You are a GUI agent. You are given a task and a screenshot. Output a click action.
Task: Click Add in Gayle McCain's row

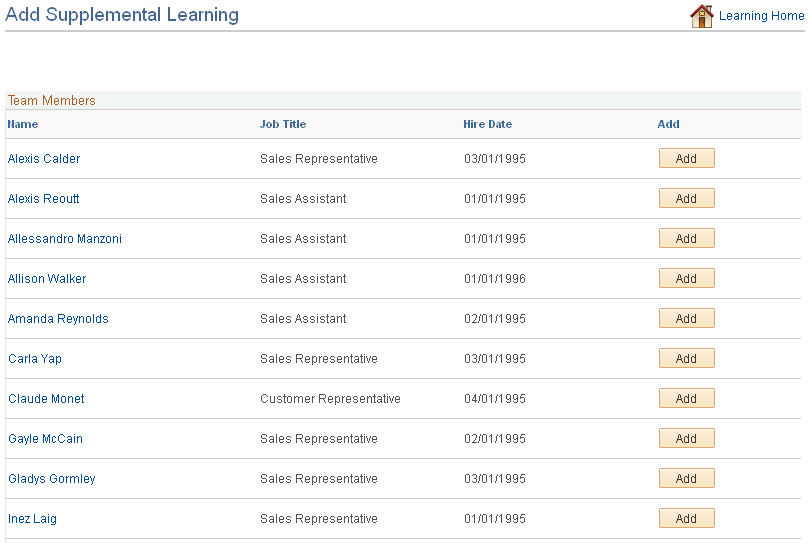[686, 438]
